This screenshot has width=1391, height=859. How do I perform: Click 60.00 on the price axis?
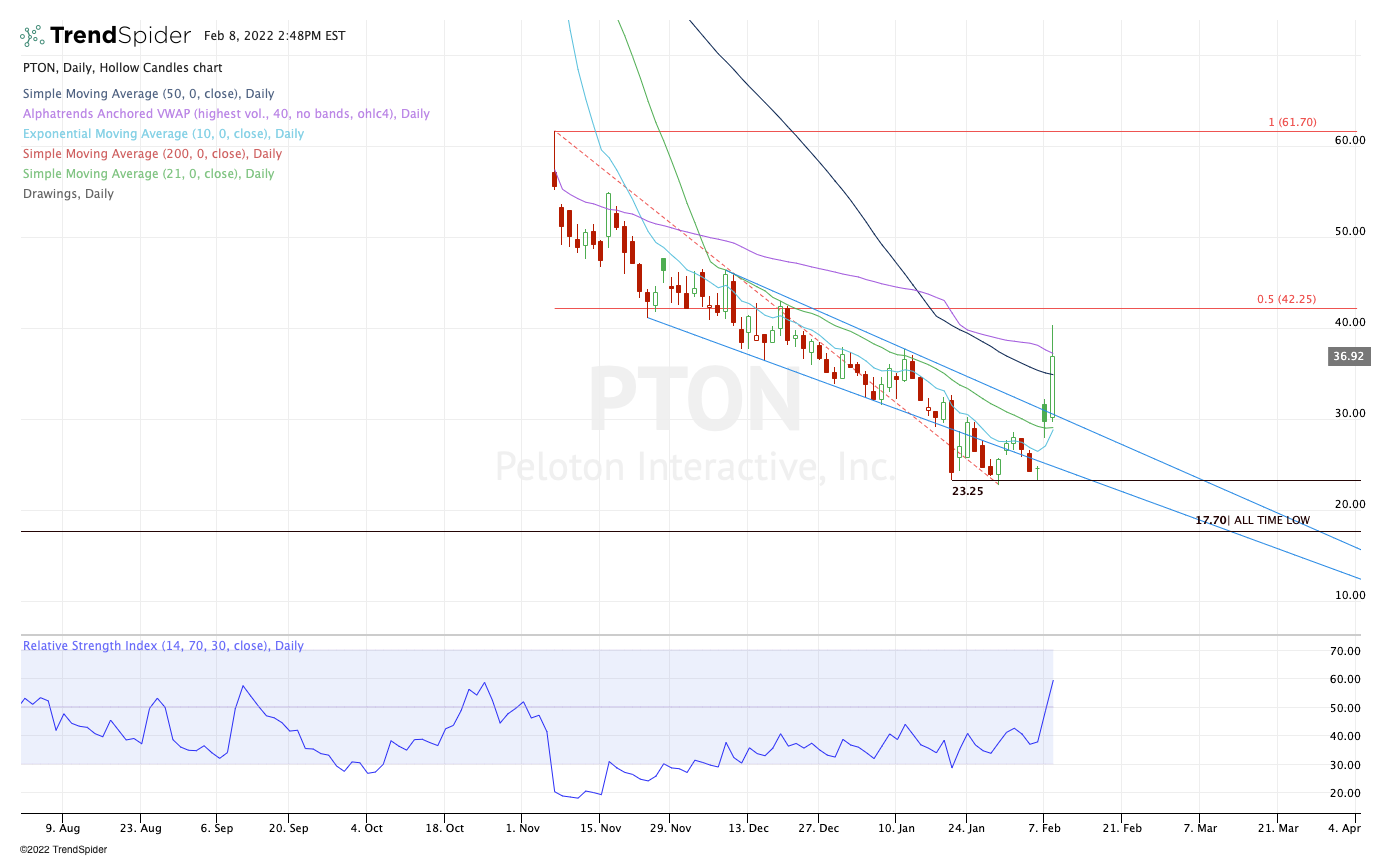[1350, 140]
